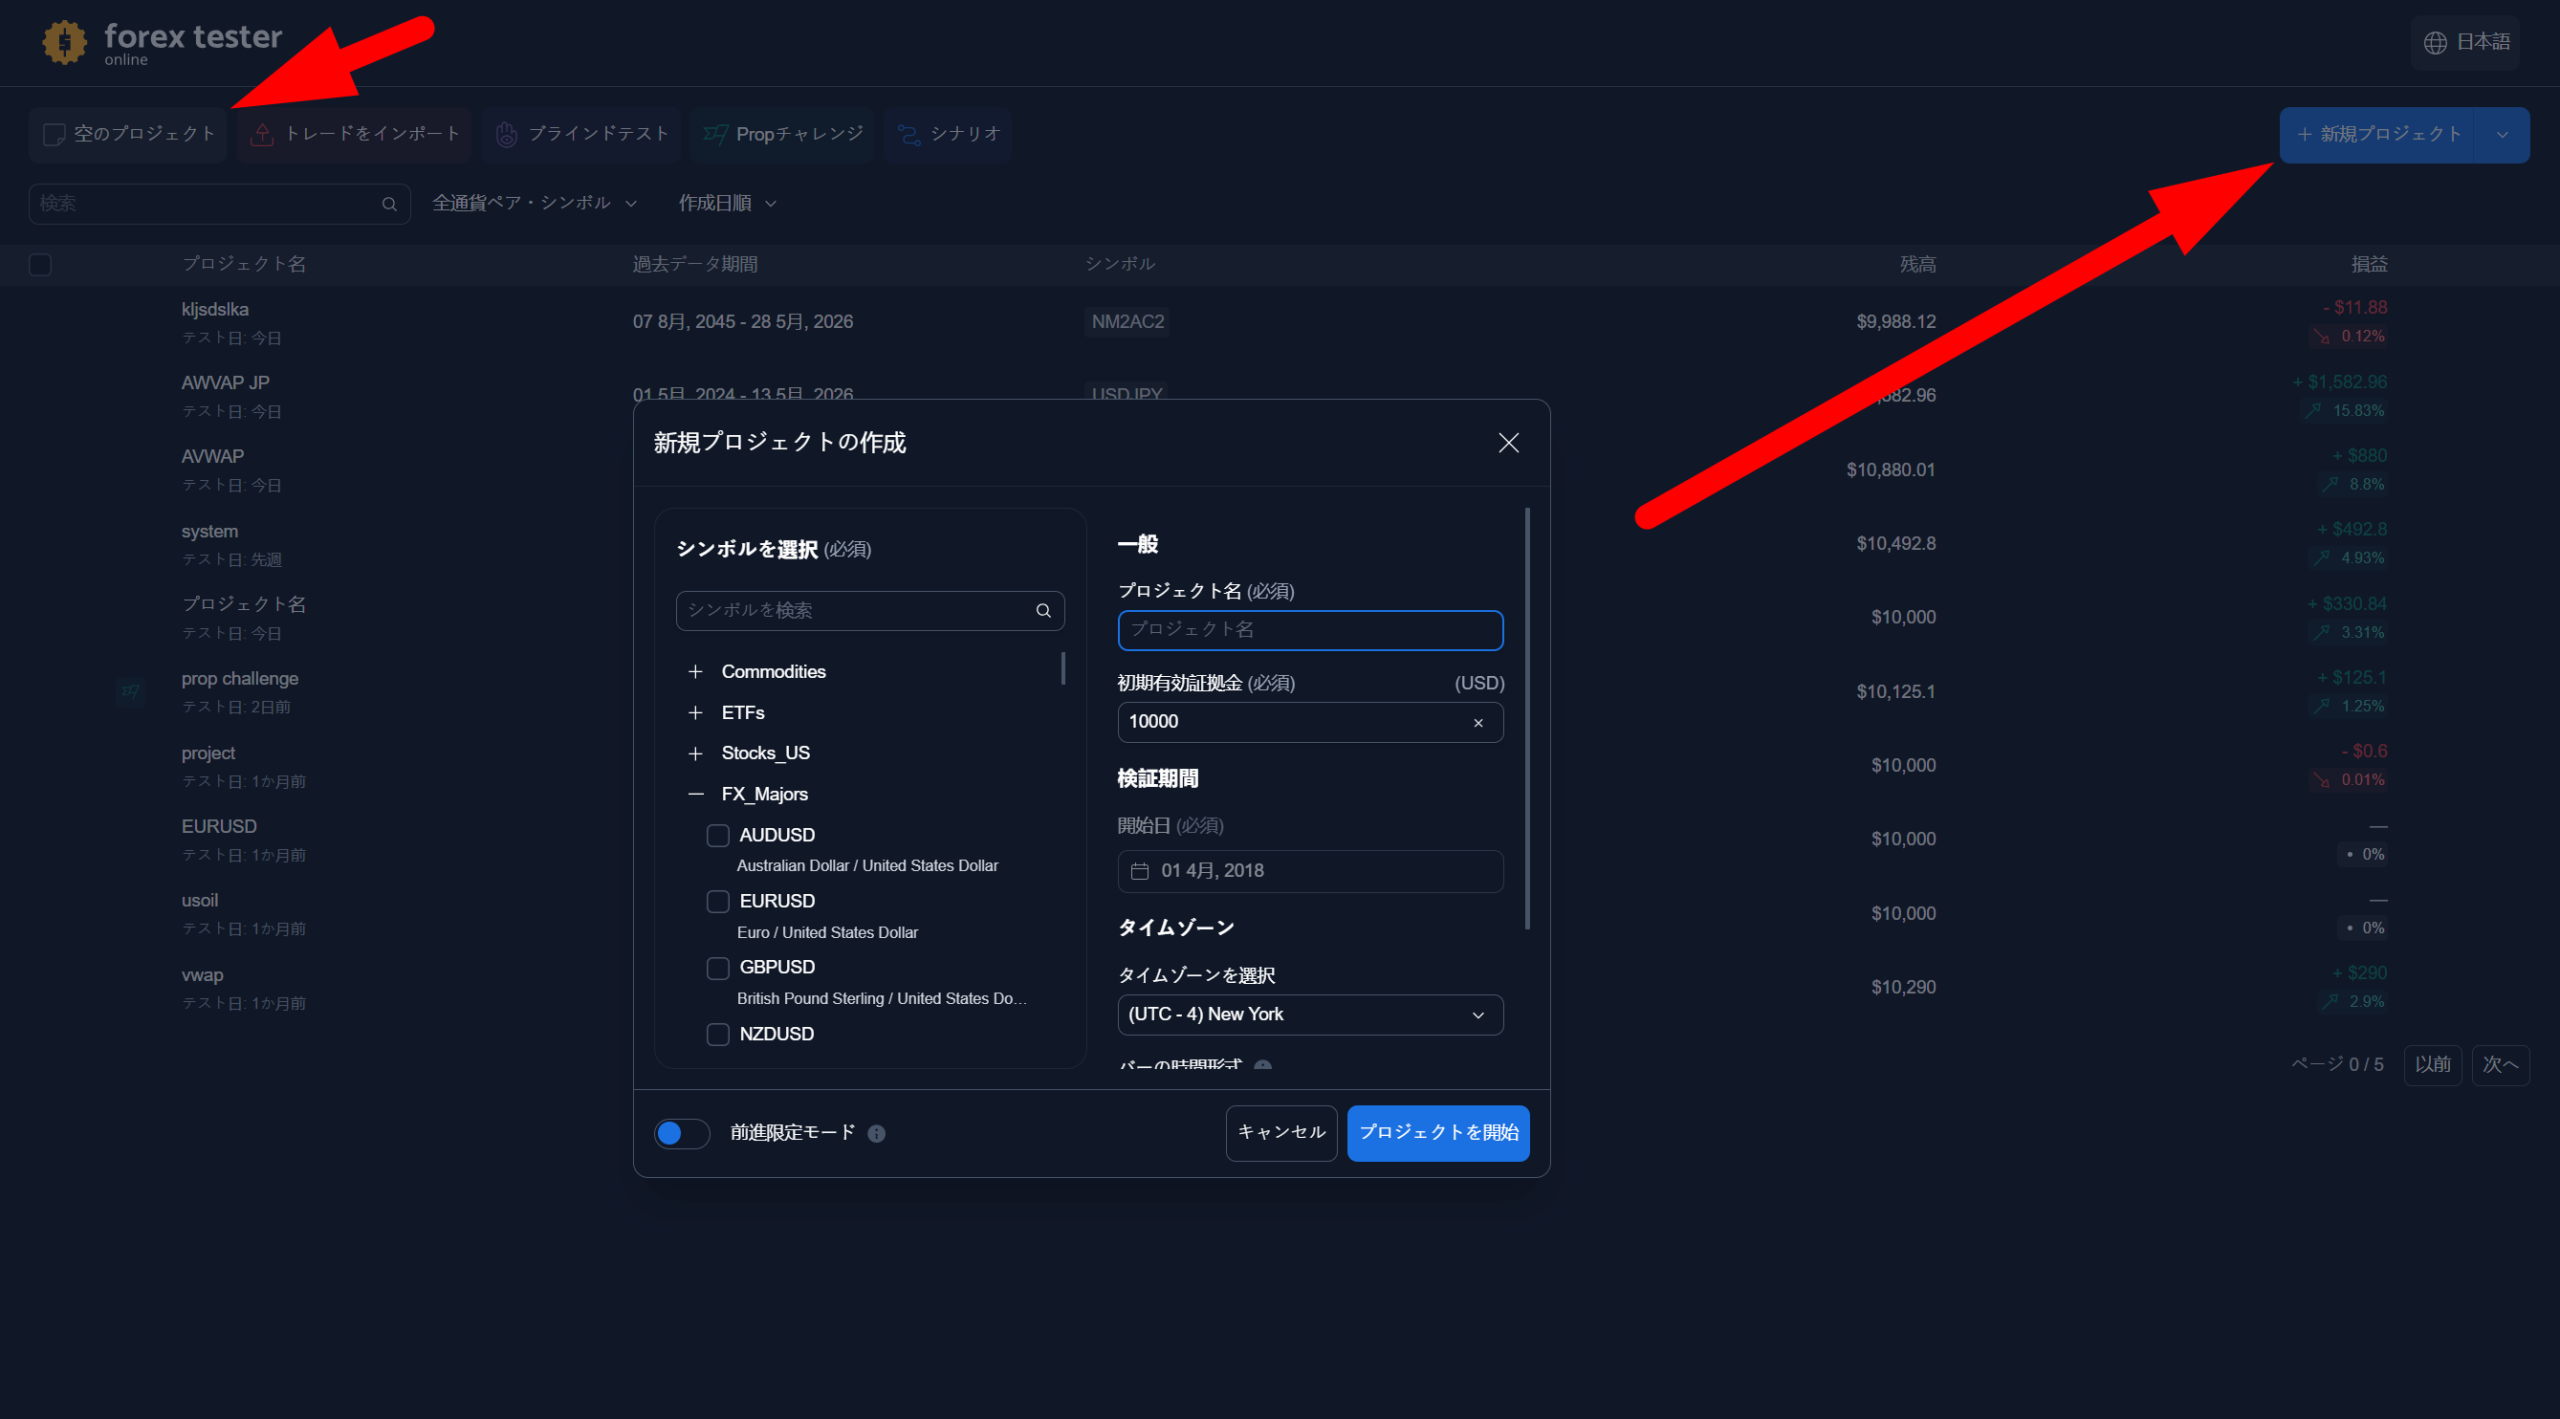This screenshot has width=2560, height=1419.
Task: Go to previous page with 以前 button
Action: tap(2432, 1065)
